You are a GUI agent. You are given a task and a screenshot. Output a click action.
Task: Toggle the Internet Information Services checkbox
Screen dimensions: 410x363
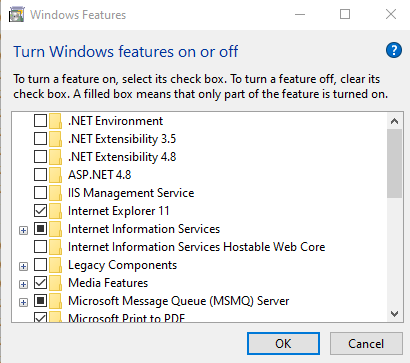40,228
